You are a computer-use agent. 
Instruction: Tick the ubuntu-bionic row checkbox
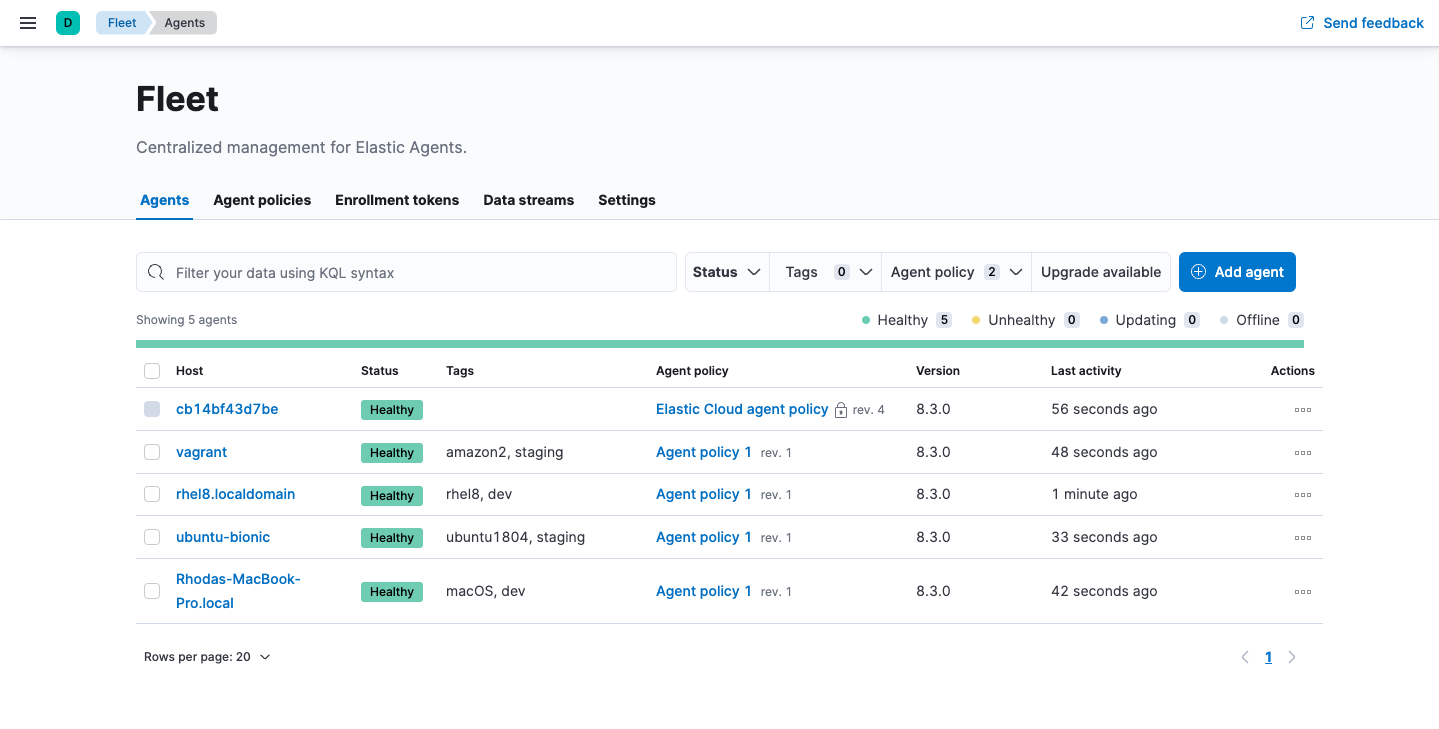(152, 537)
